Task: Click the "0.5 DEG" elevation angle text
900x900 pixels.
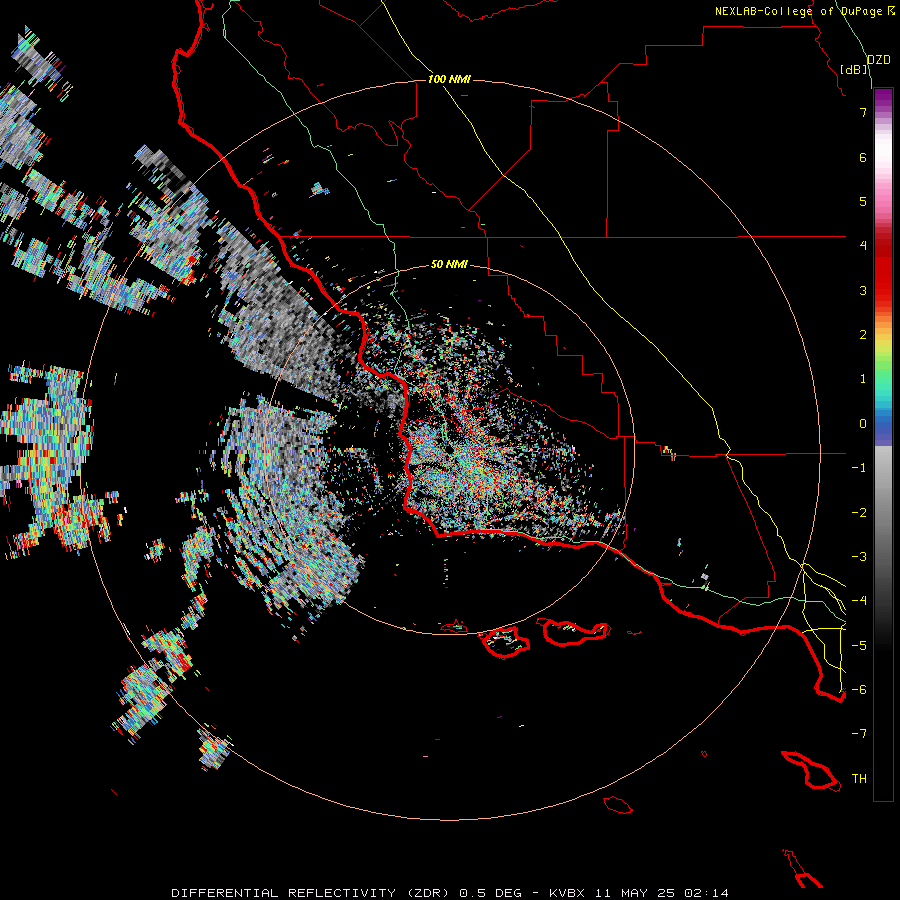Action: point(490,893)
